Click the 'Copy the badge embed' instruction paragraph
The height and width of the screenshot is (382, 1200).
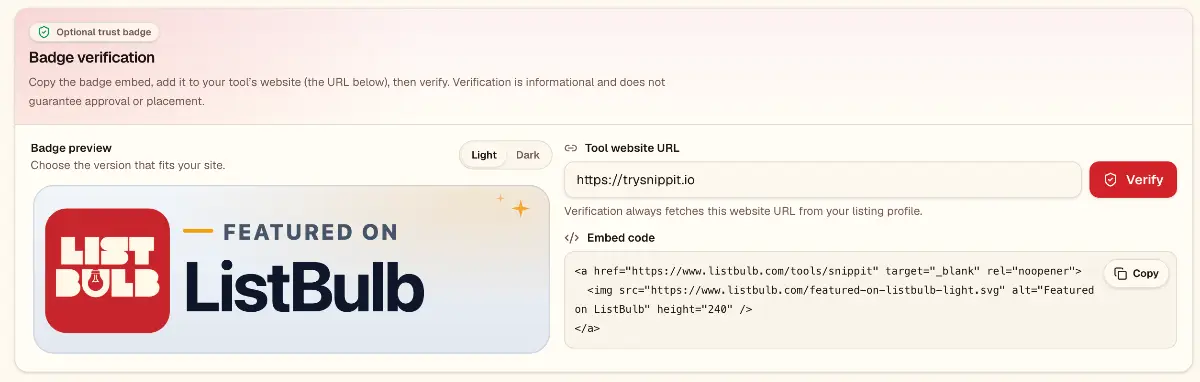347,91
